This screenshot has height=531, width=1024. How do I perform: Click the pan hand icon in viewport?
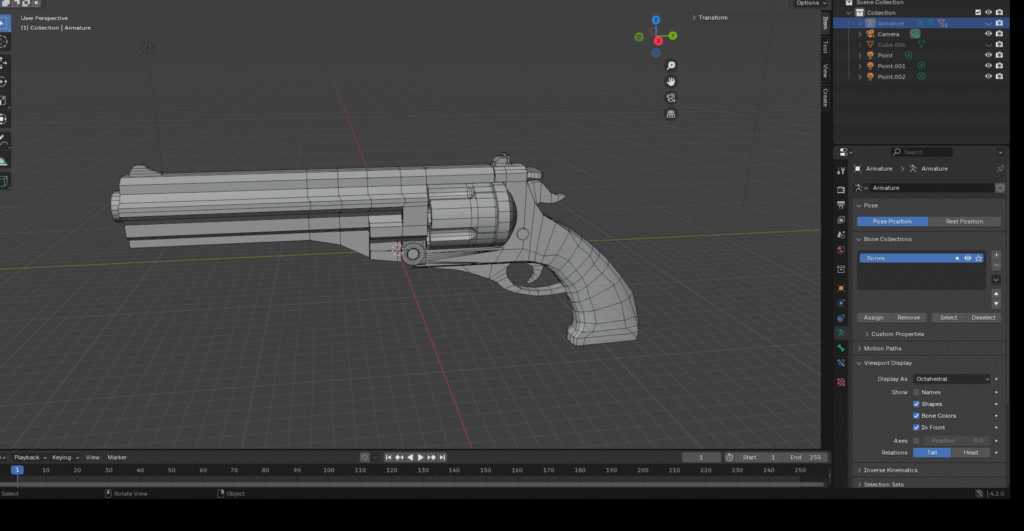[670, 81]
